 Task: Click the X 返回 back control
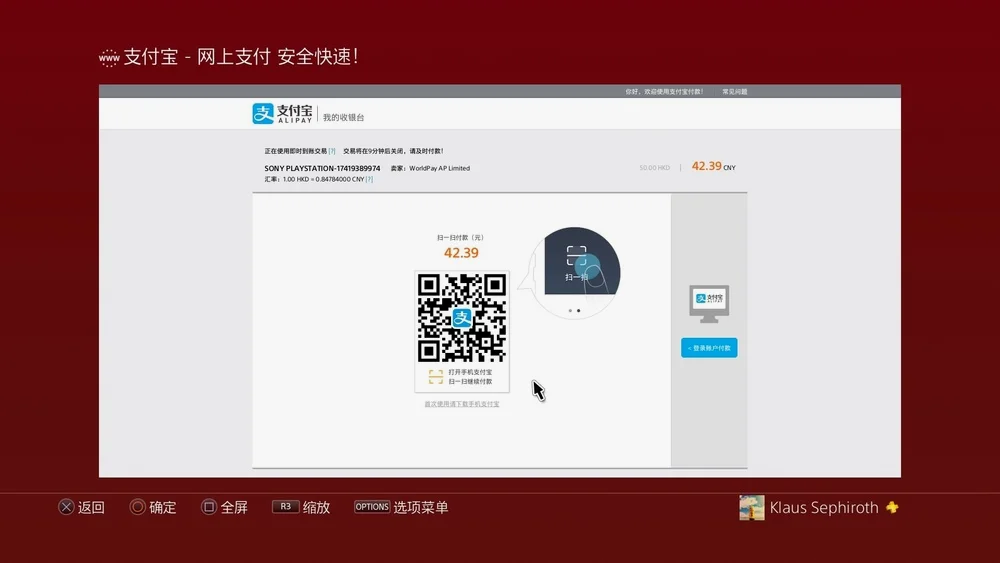tap(82, 507)
